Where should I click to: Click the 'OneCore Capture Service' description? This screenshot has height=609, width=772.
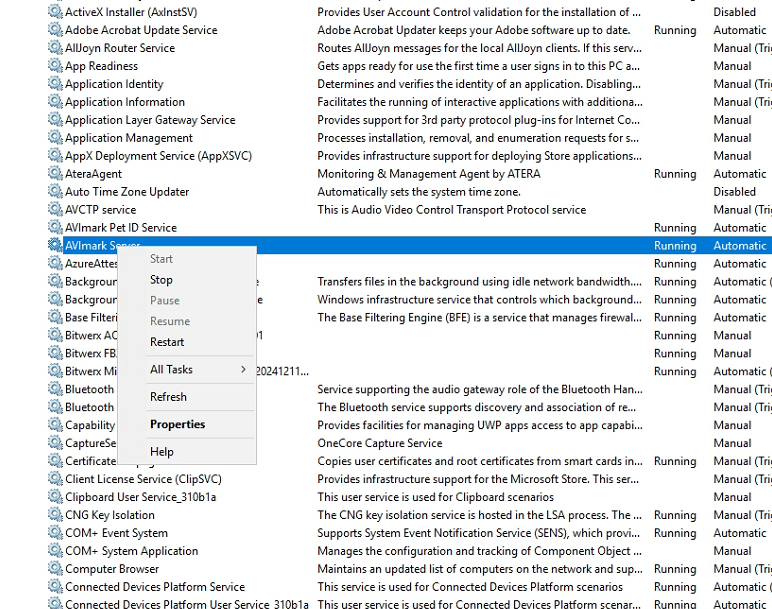[x=380, y=443]
